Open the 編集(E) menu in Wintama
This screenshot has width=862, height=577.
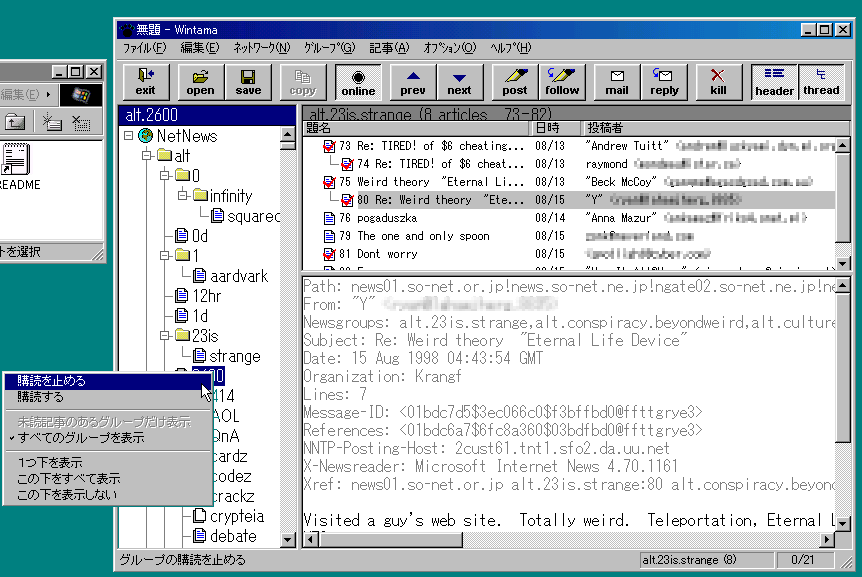(x=200, y=48)
